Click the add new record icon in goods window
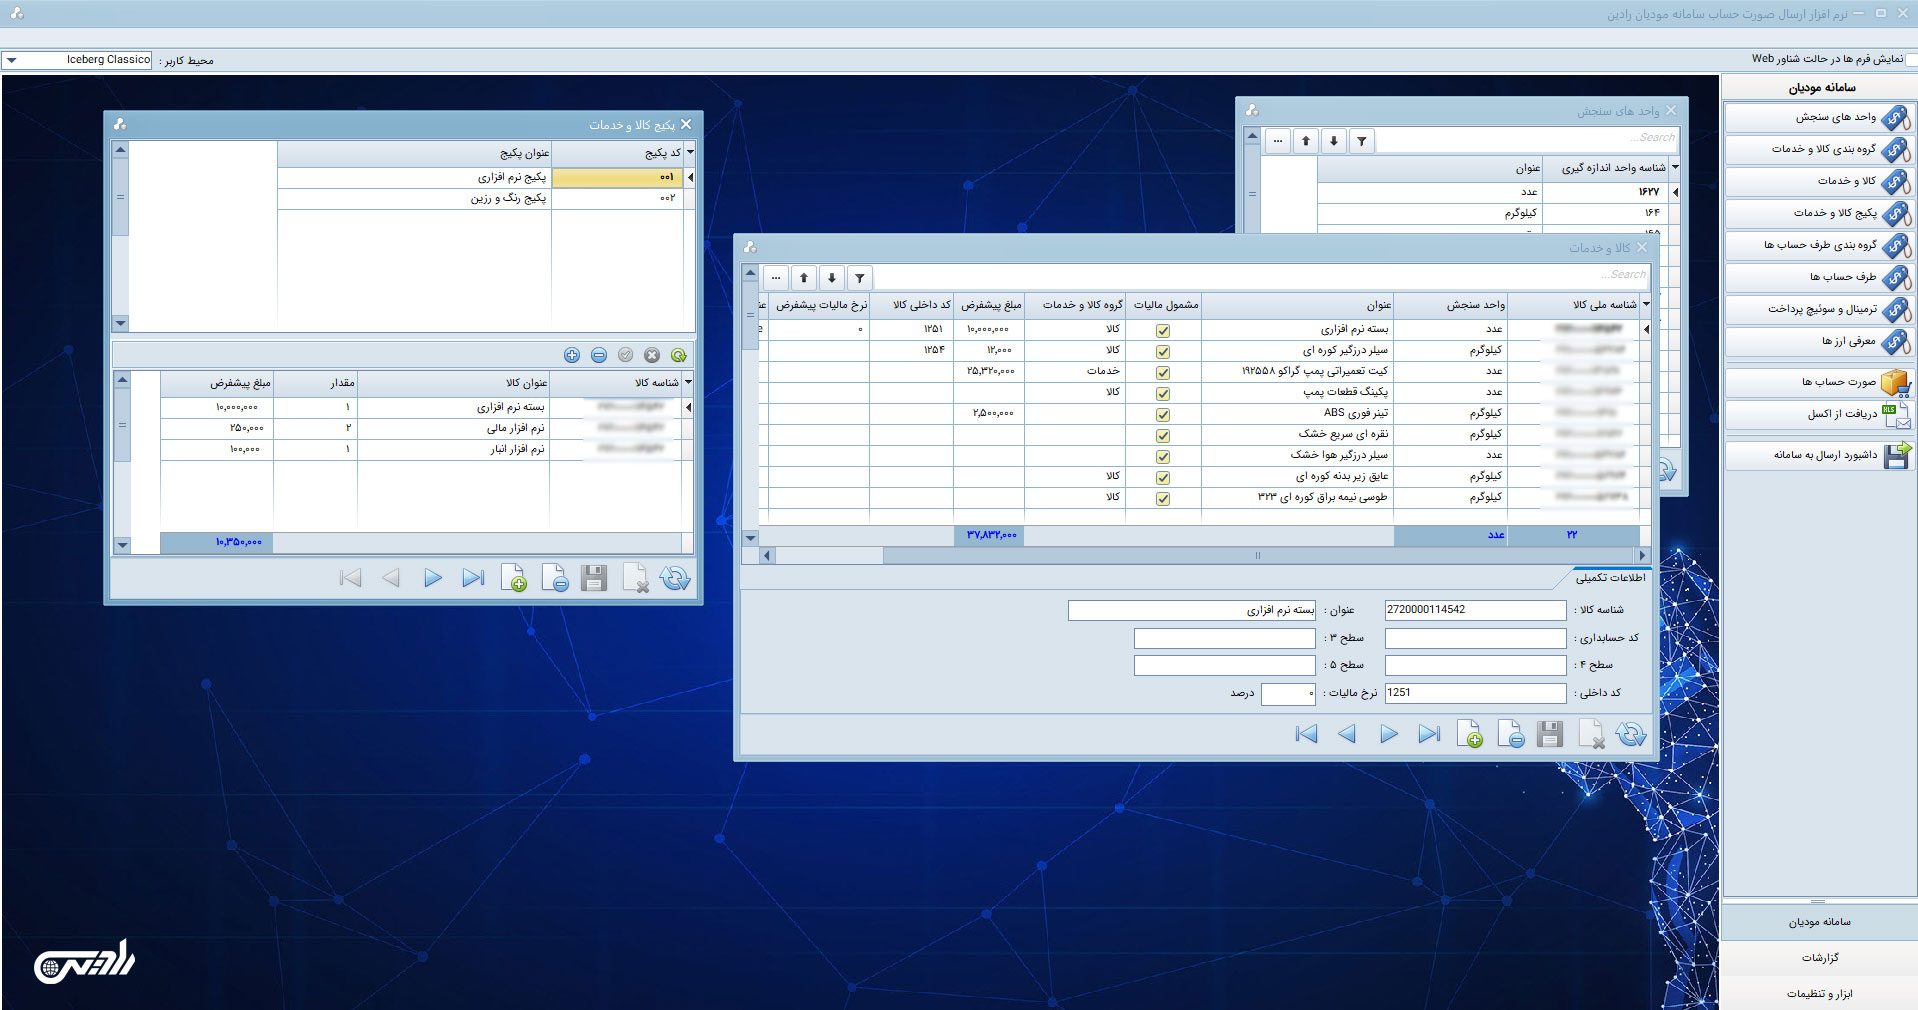The image size is (1918, 1010). [1469, 735]
